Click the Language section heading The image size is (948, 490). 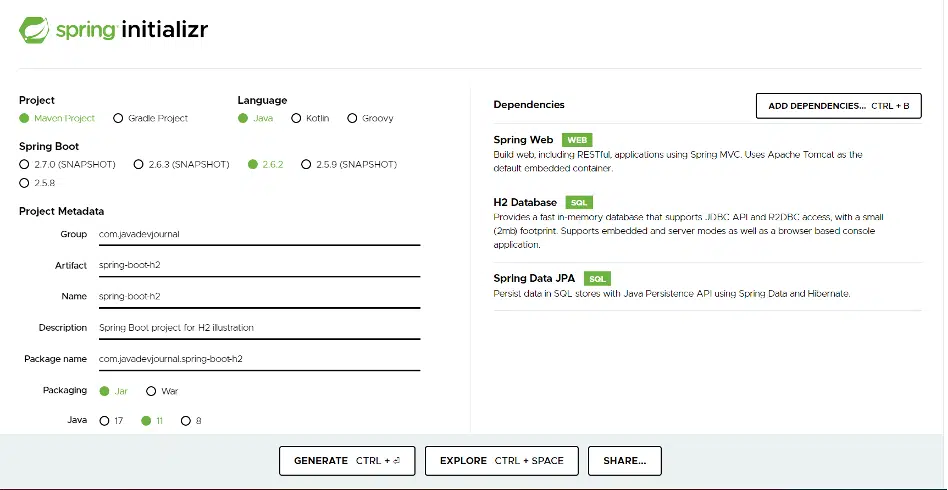[x=262, y=100]
